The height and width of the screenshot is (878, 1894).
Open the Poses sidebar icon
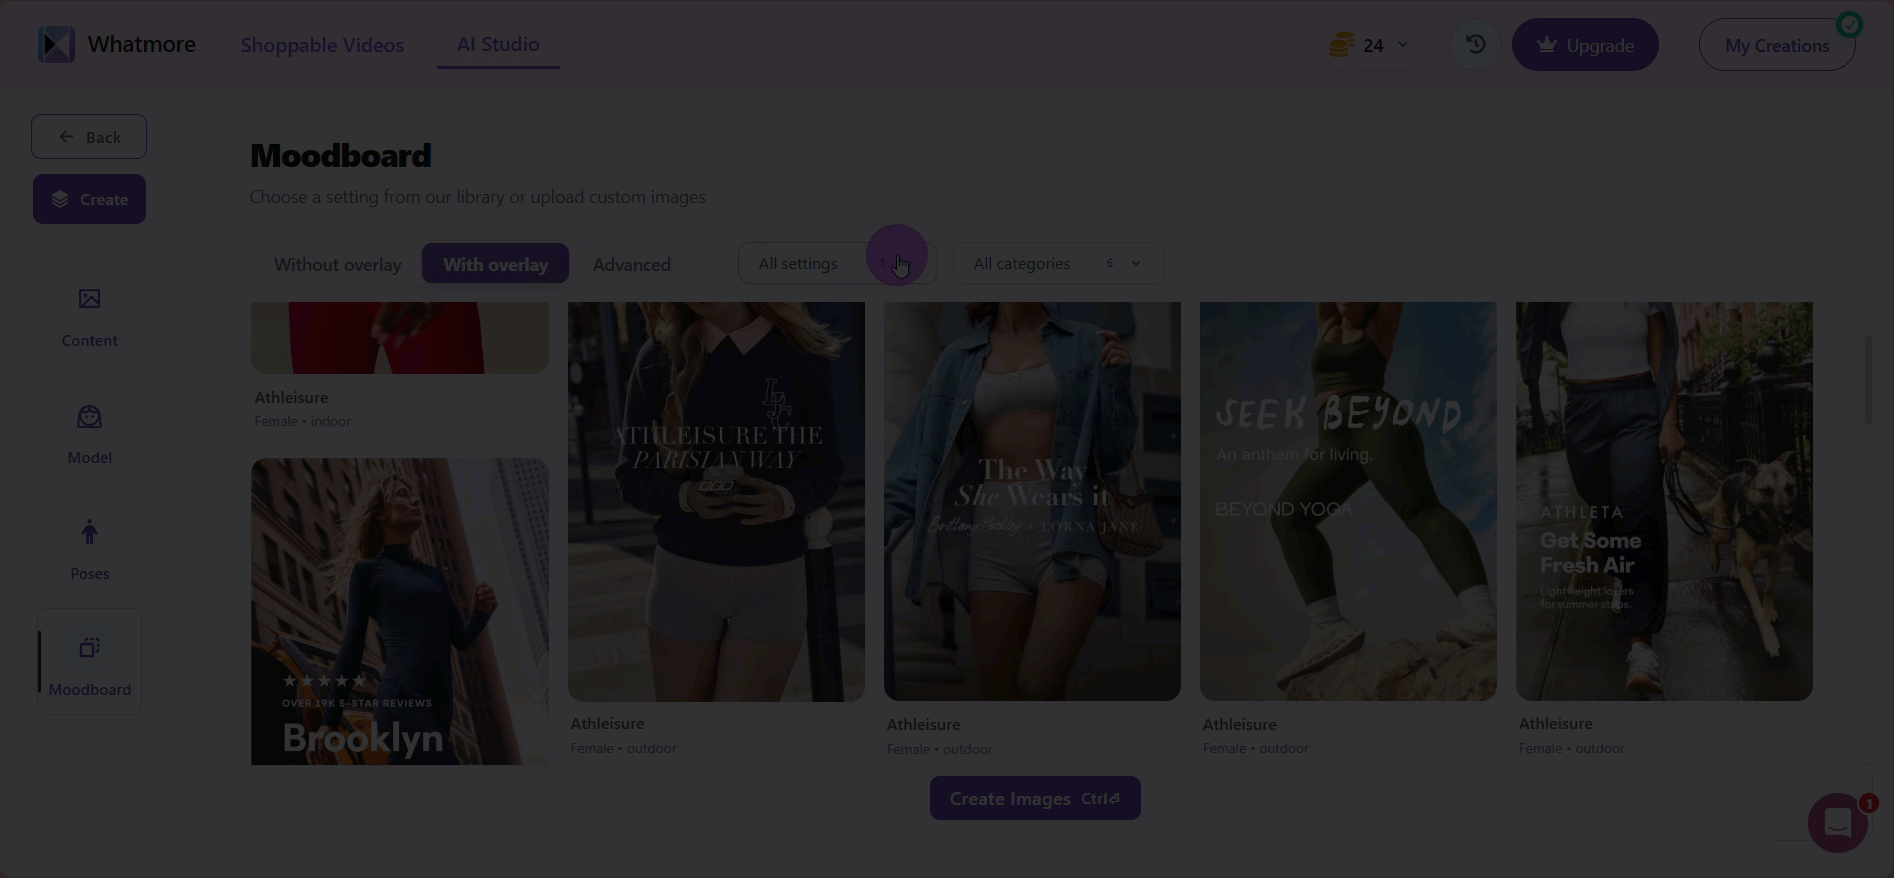coord(89,533)
